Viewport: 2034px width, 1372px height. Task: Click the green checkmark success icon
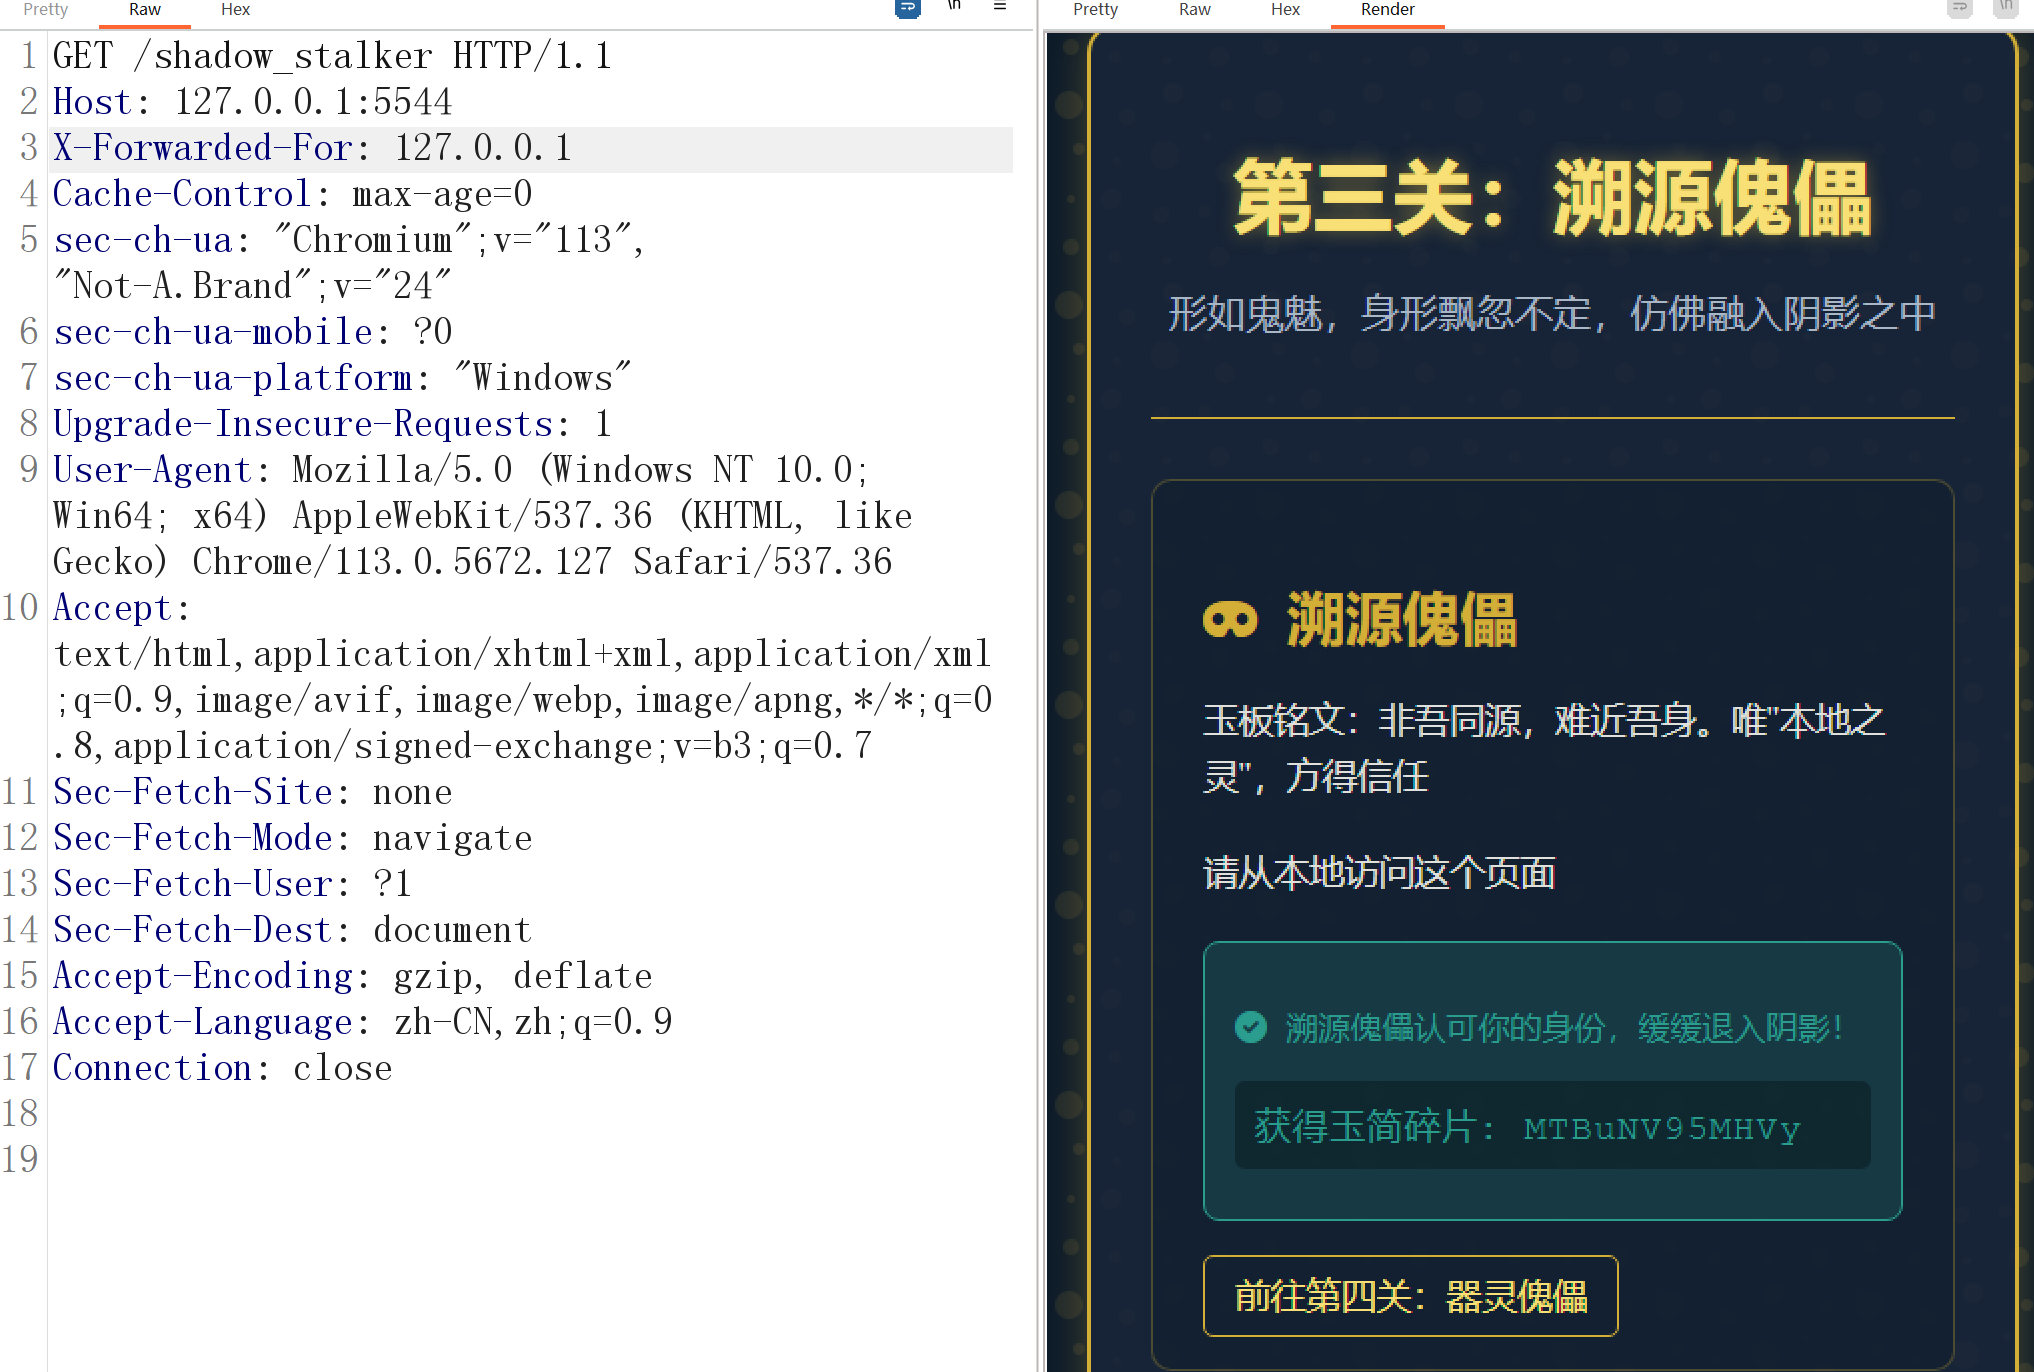click(x=1250, y=1026)
